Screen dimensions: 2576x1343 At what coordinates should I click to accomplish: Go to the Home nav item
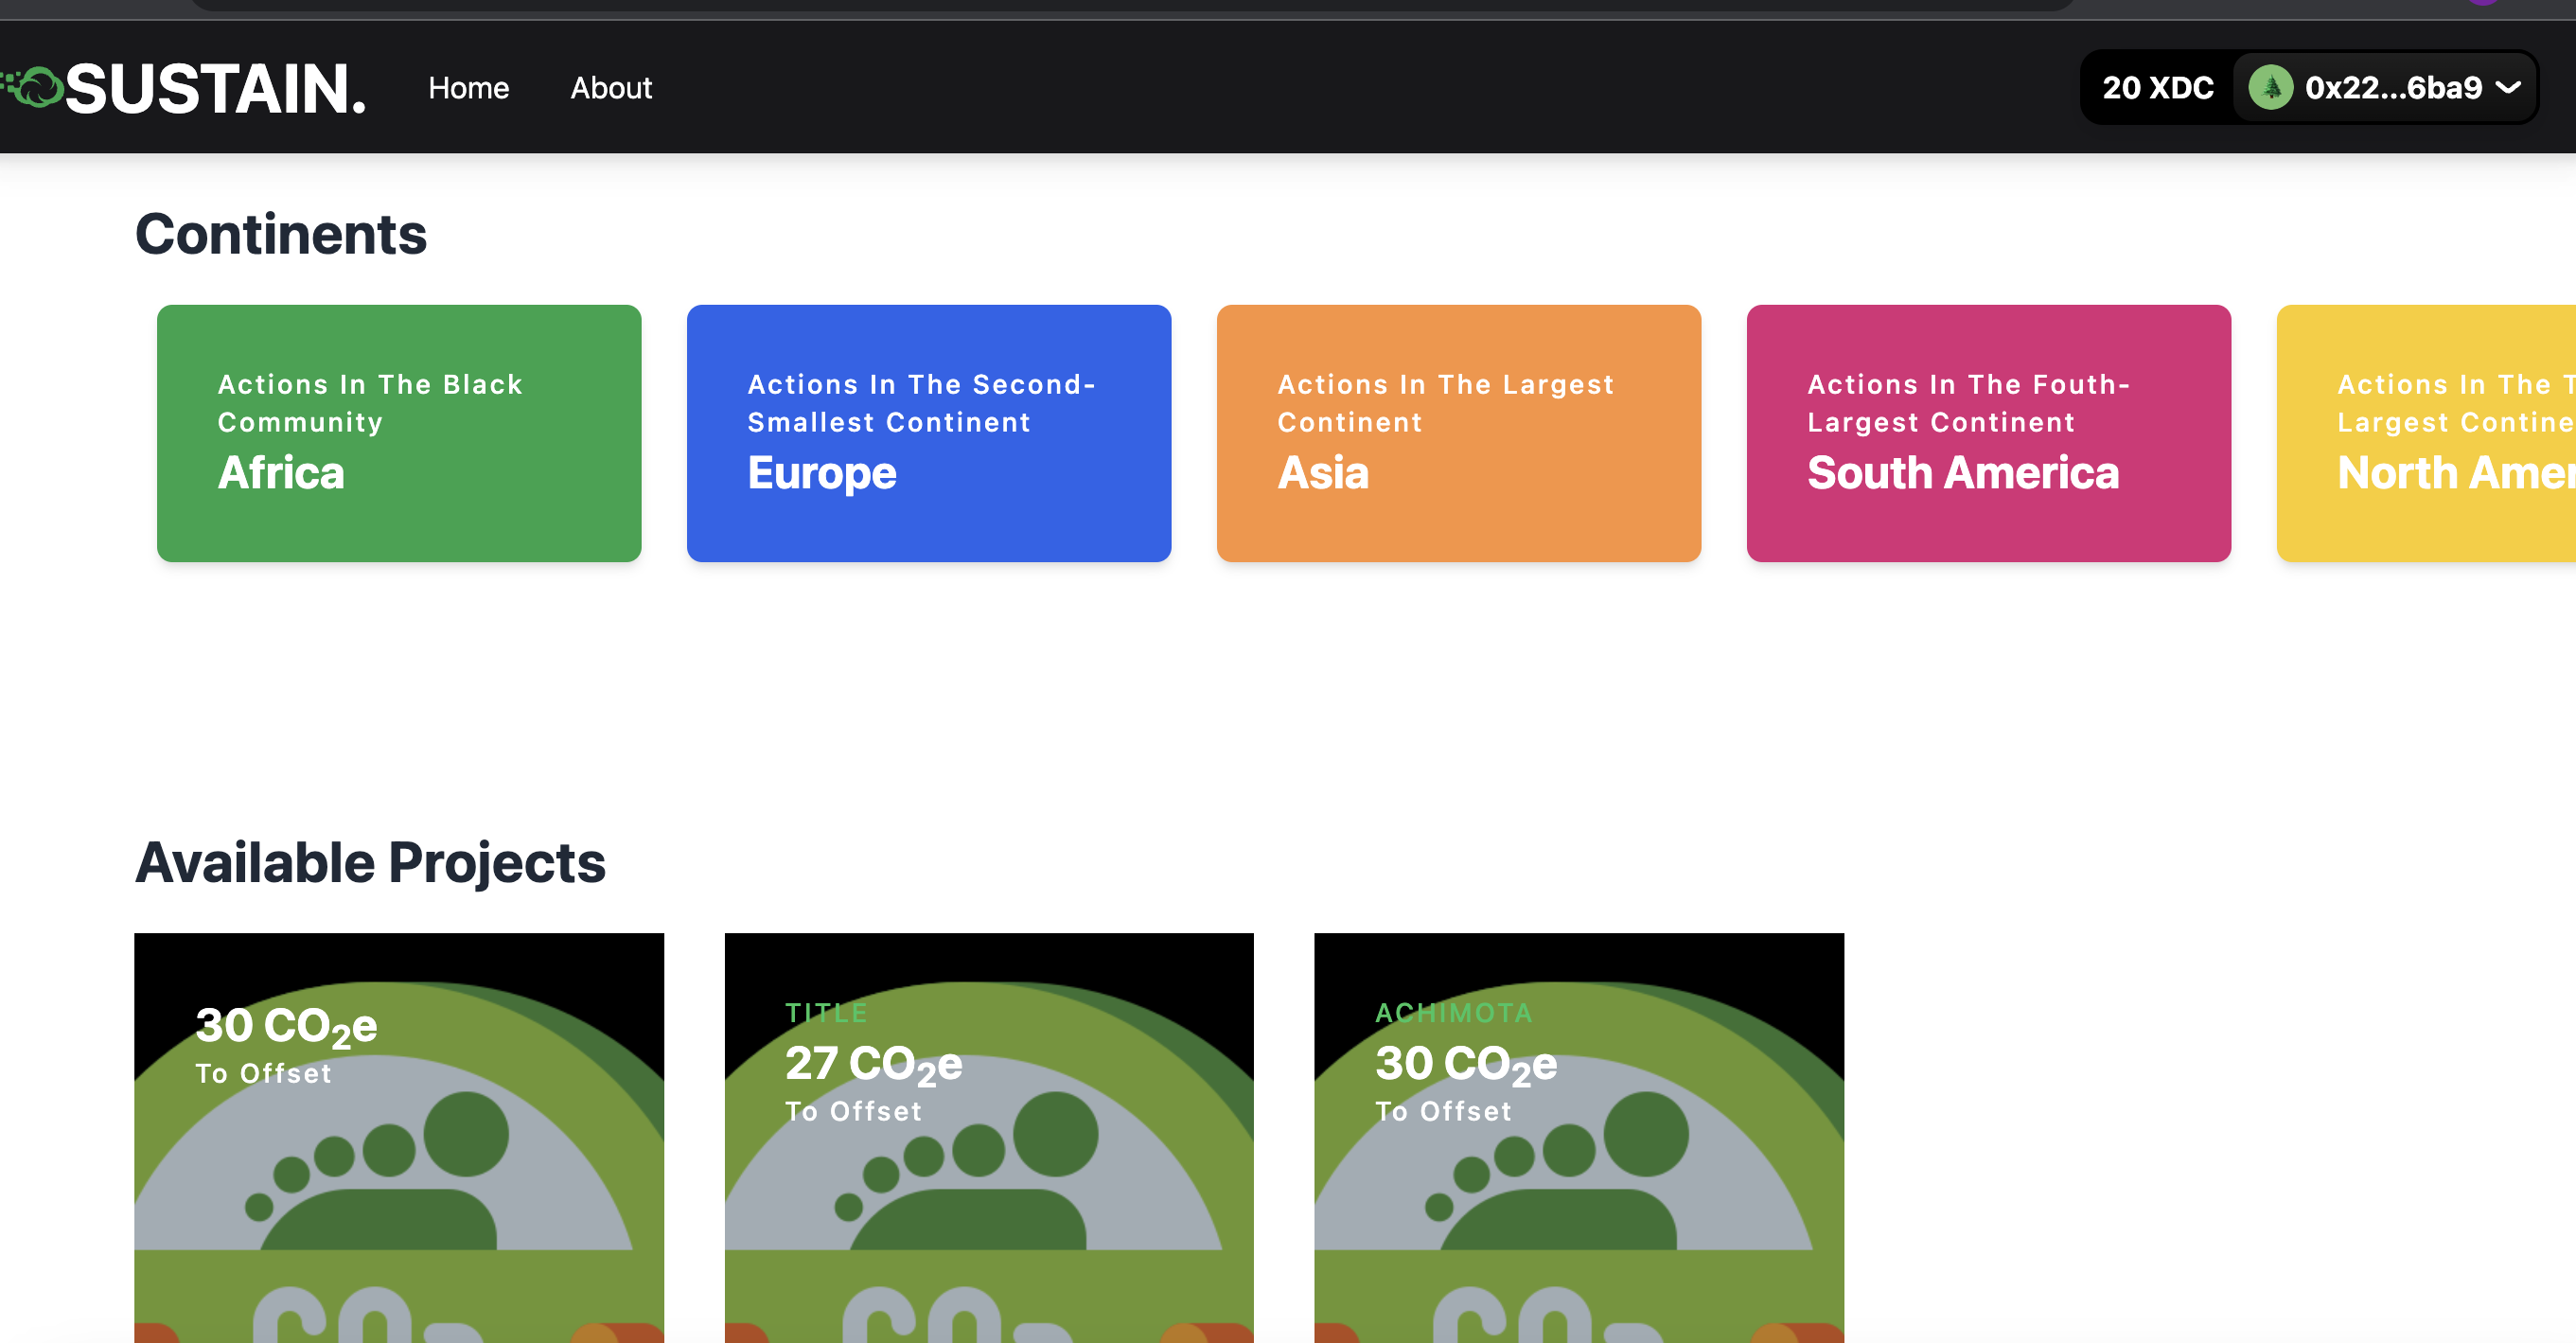pos(468,88)
